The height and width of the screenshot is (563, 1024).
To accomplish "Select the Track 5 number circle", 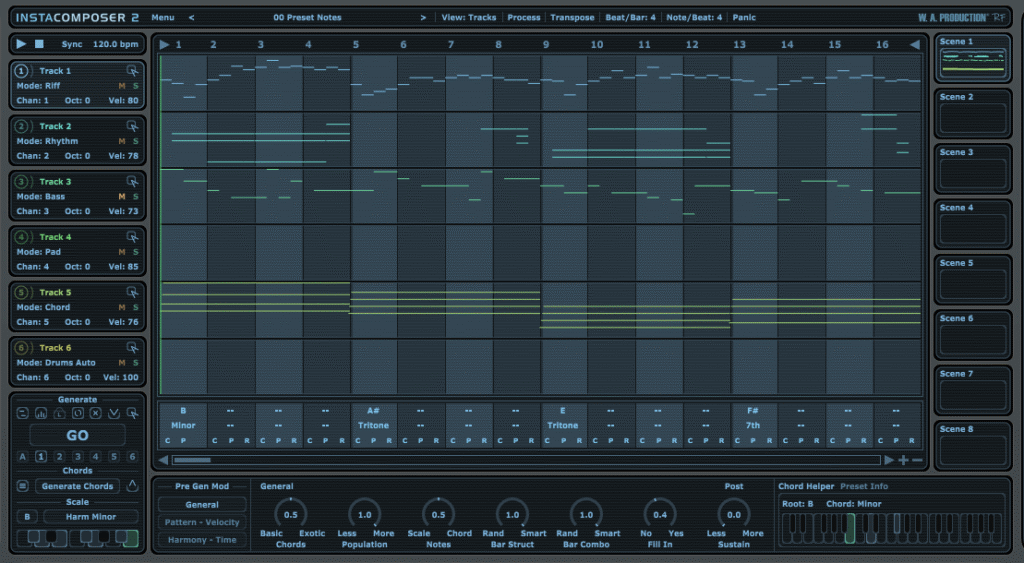I will (x=22, y=292).
